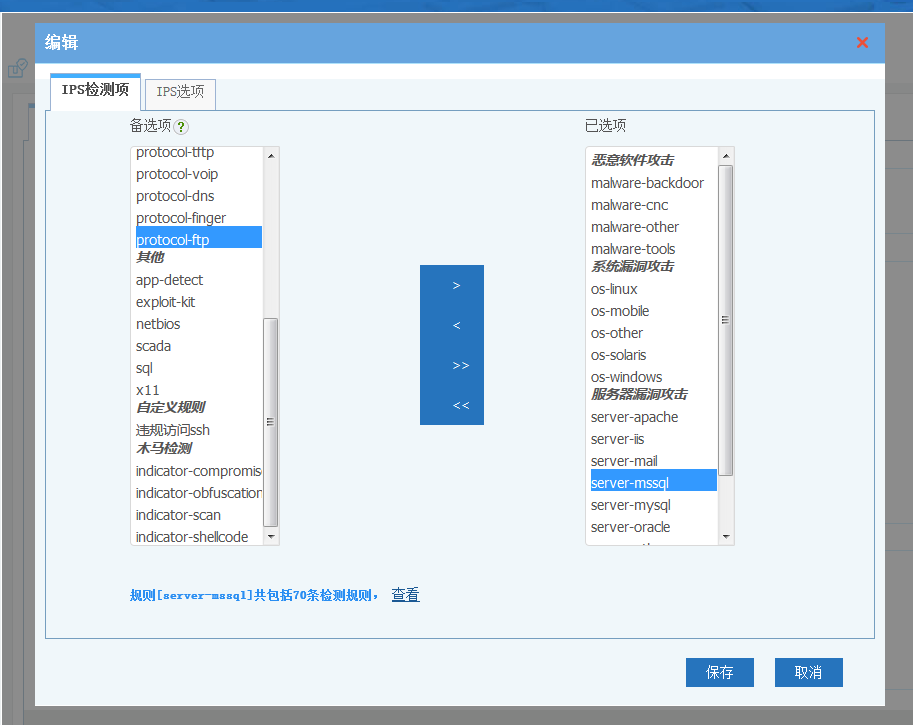Open the 查看 link for server-mssql rules
This screenshot has height=725, width=913.
point(405,595)
